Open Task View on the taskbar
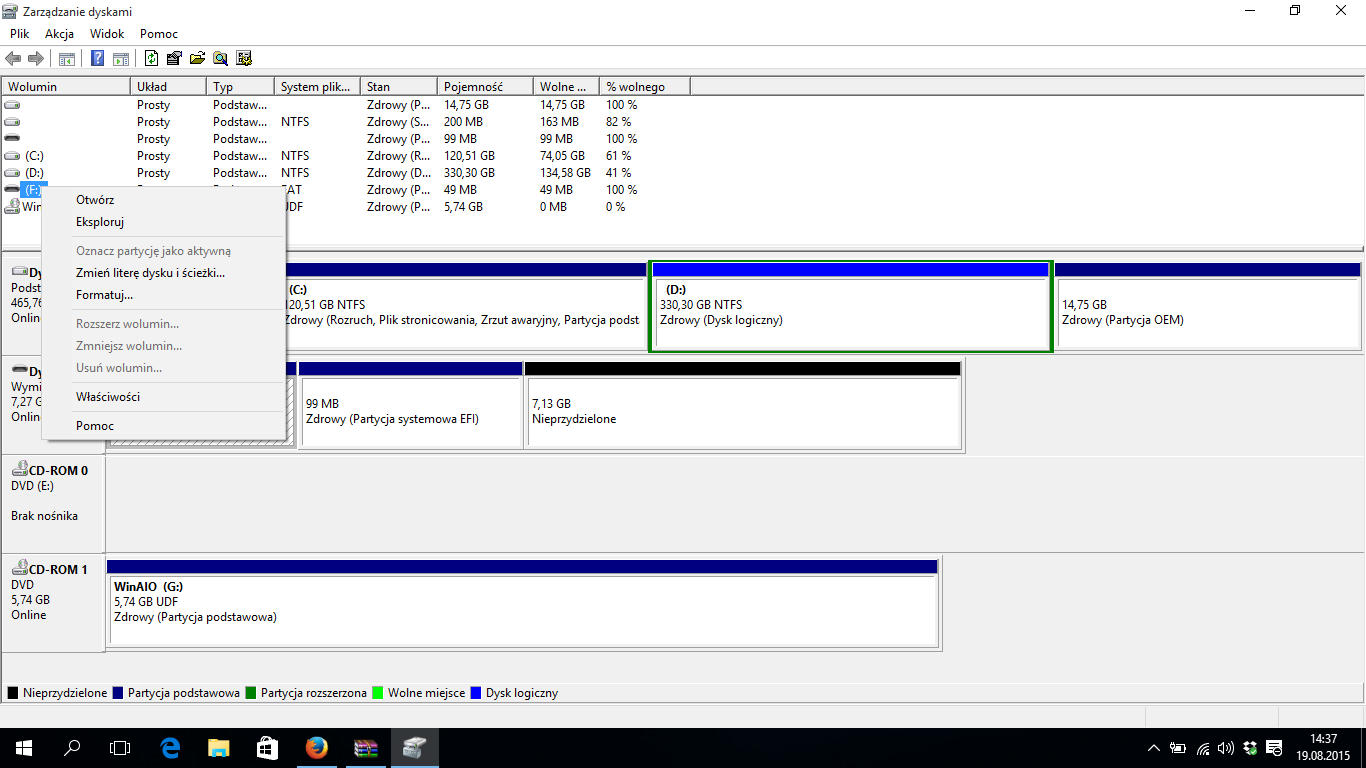Viewport: 1366px width, 768px height. coord(120,748)
